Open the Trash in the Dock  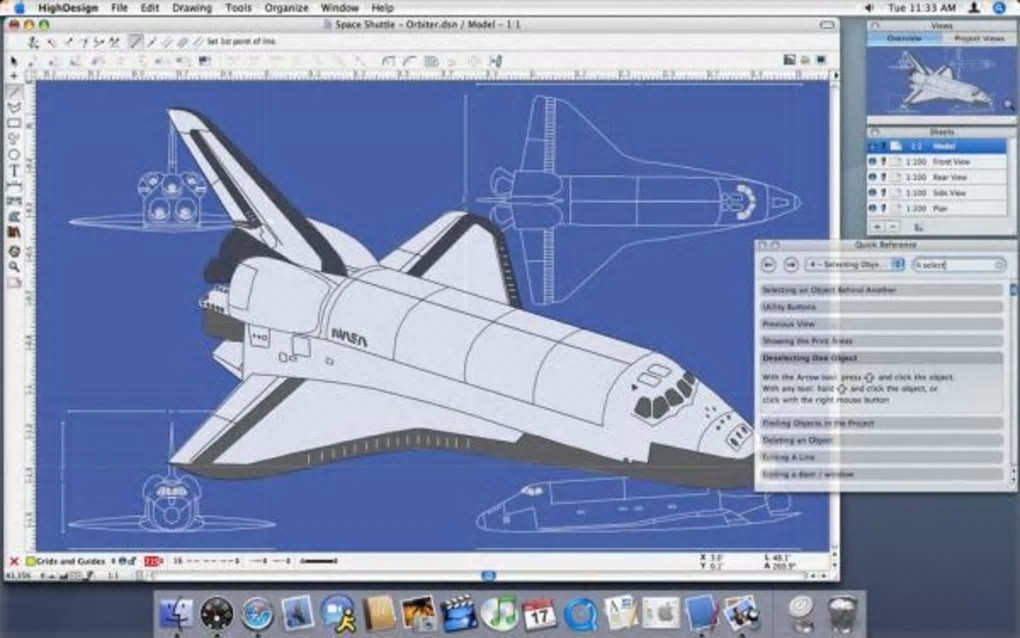pyautogui.click(x=842, y=613)
